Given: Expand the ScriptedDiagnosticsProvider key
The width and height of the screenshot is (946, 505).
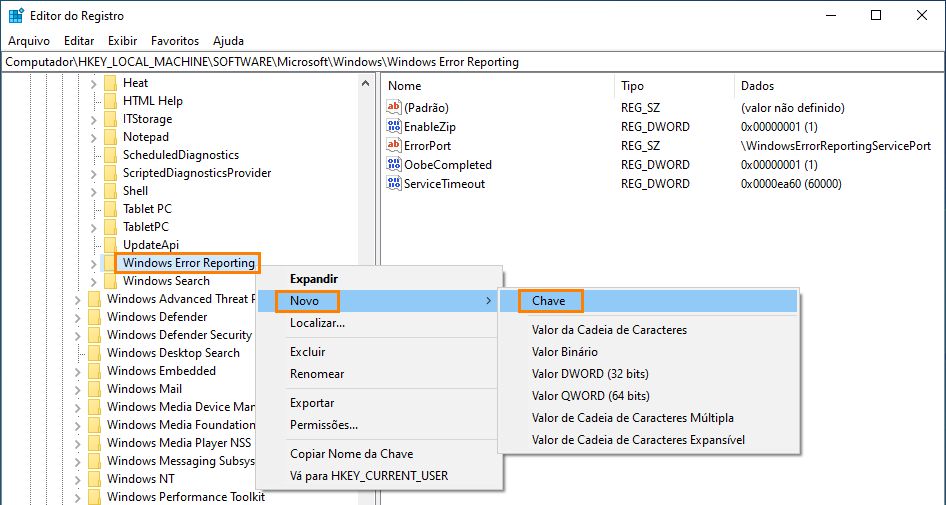Looking at the screenshot, I should pos(94,174).
